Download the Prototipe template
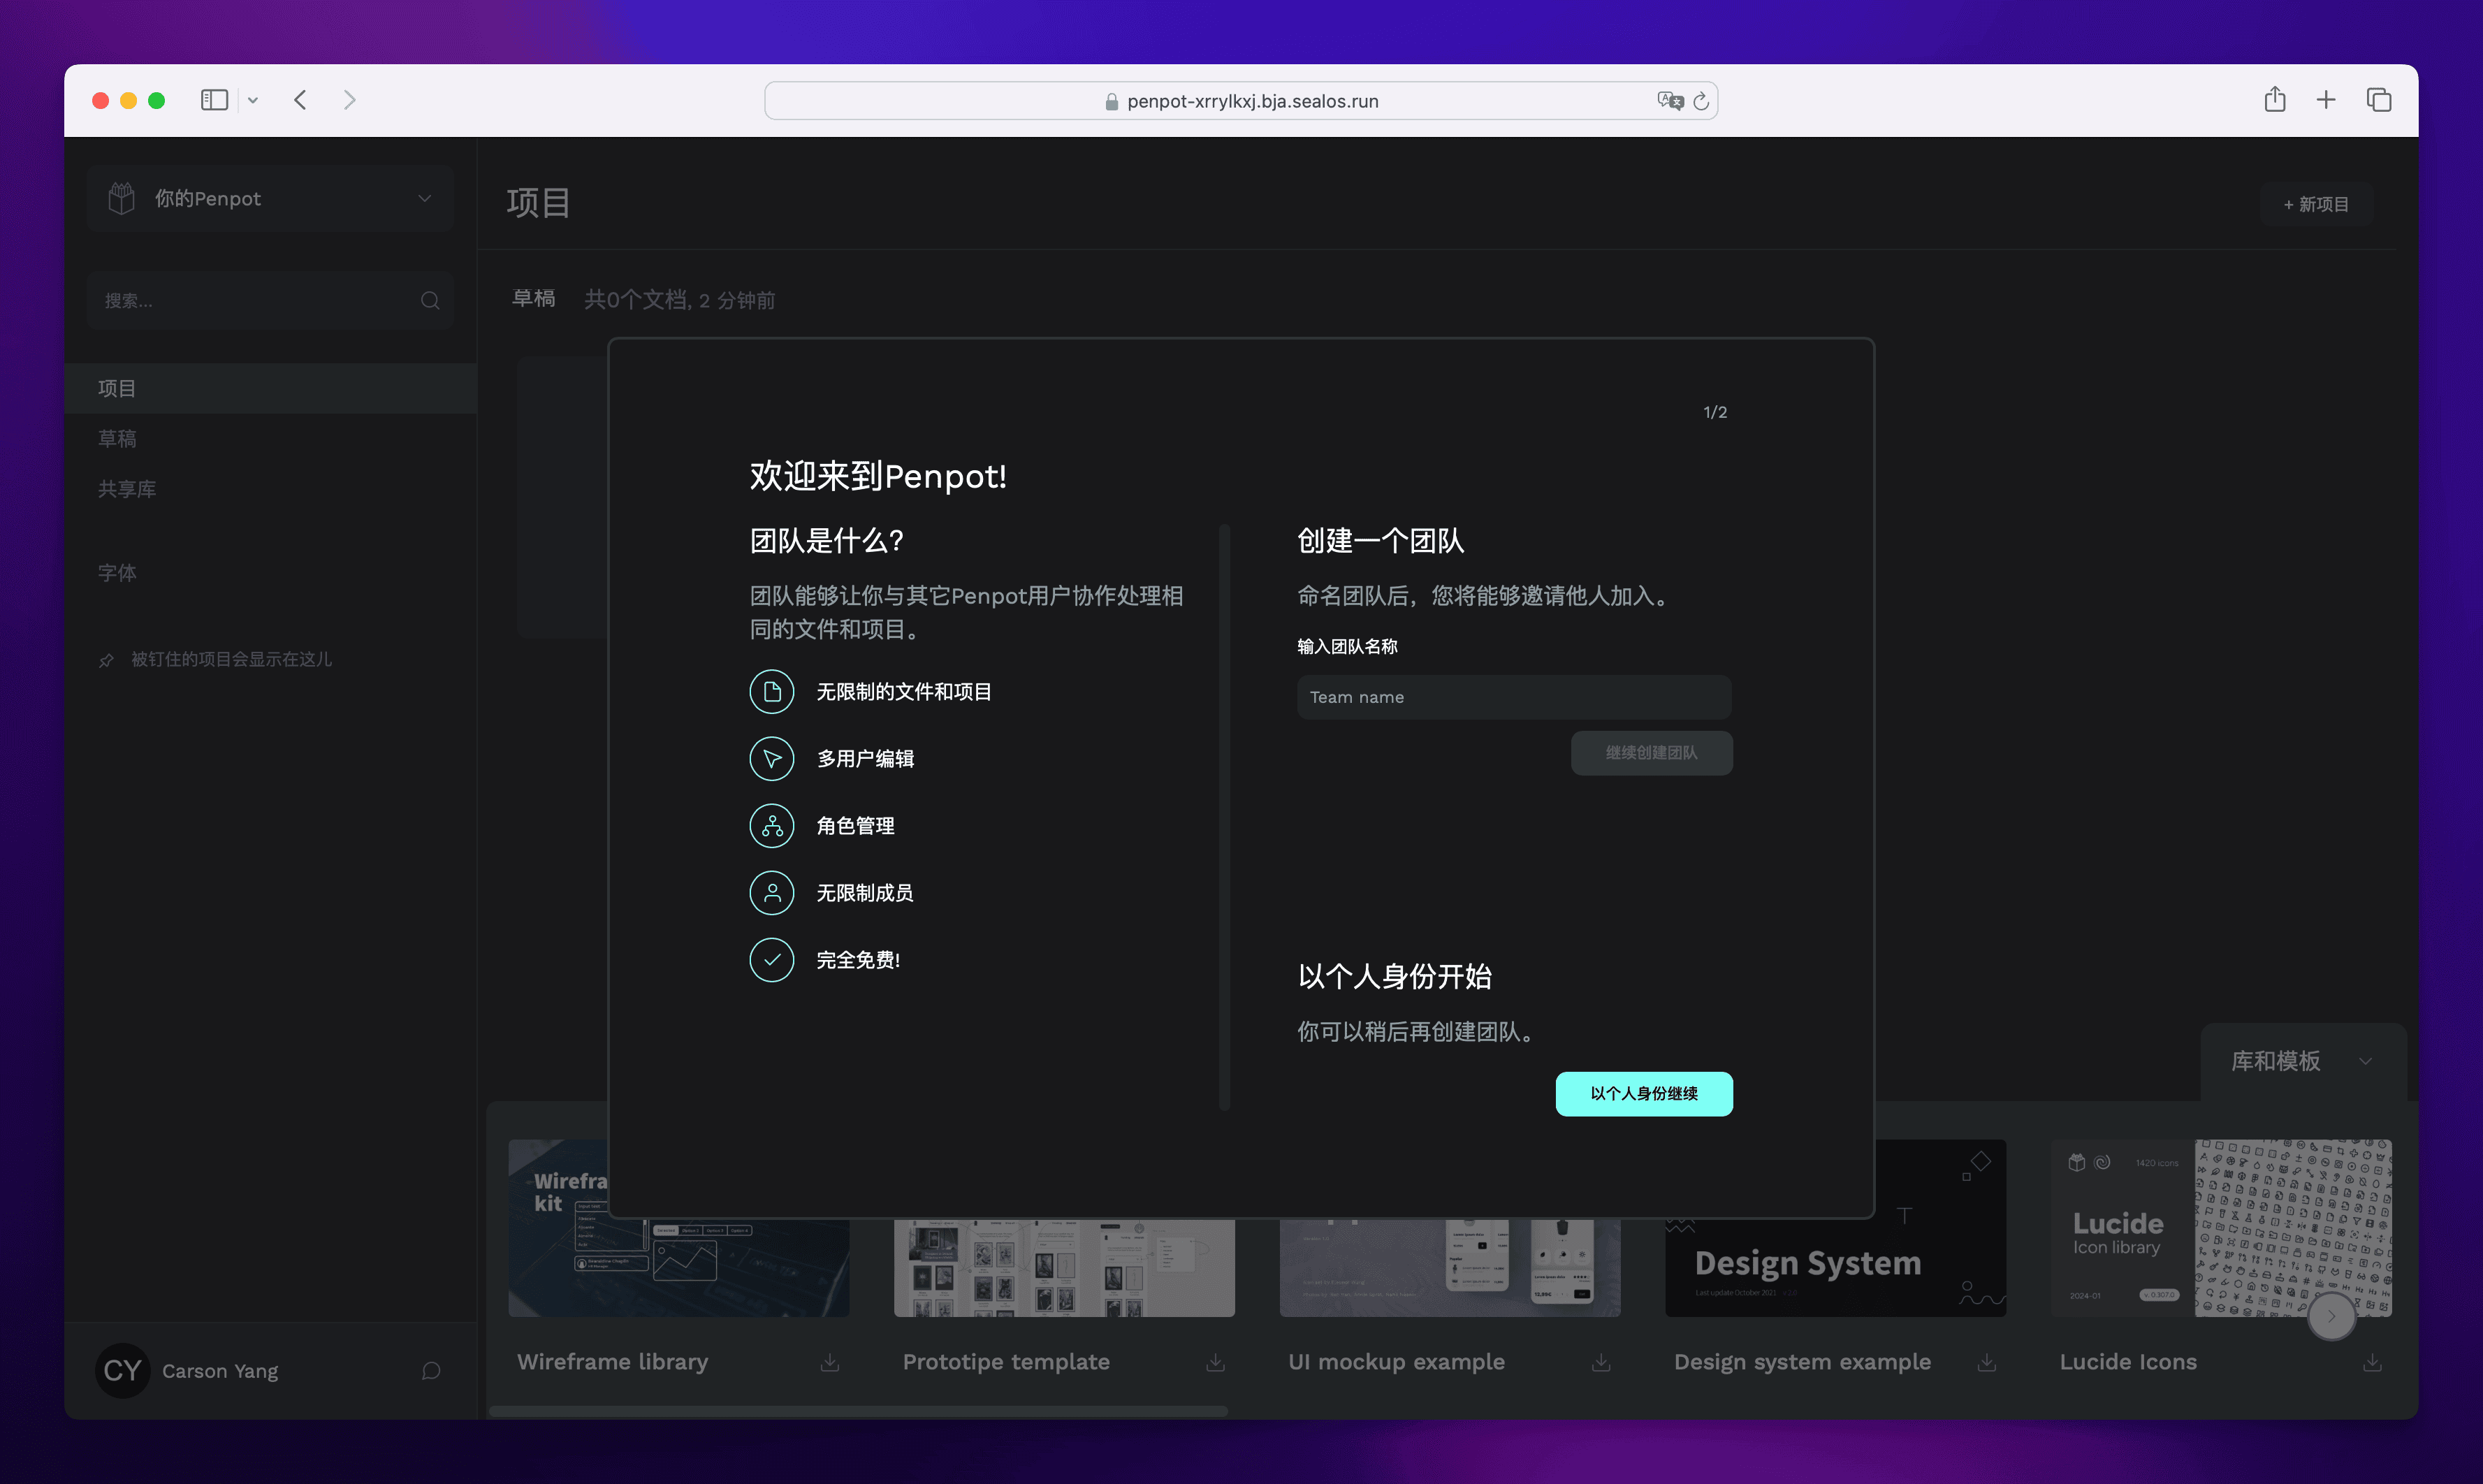Viewport: 2483px width, 1484px height. pyautogui.click(x=1215, y=1363)
